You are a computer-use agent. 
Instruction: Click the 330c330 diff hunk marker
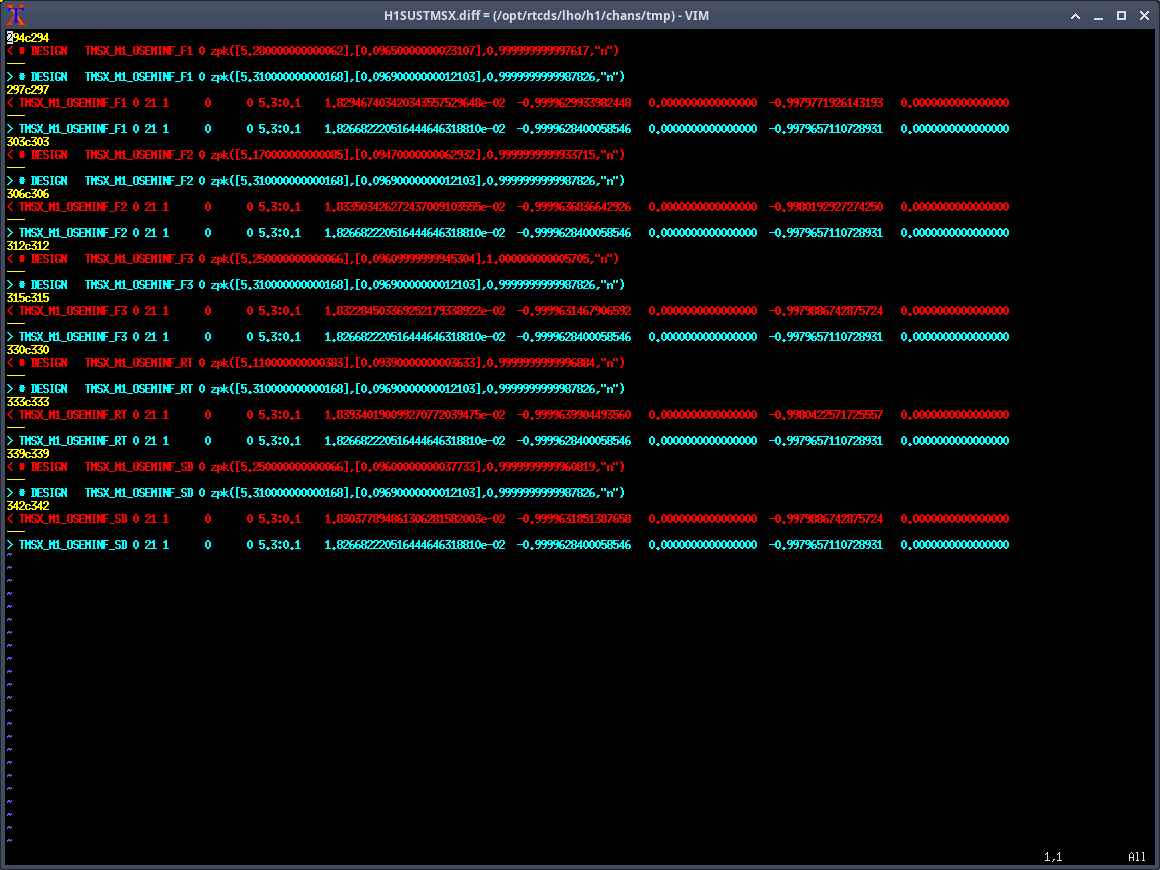click(x=28, y=349)
